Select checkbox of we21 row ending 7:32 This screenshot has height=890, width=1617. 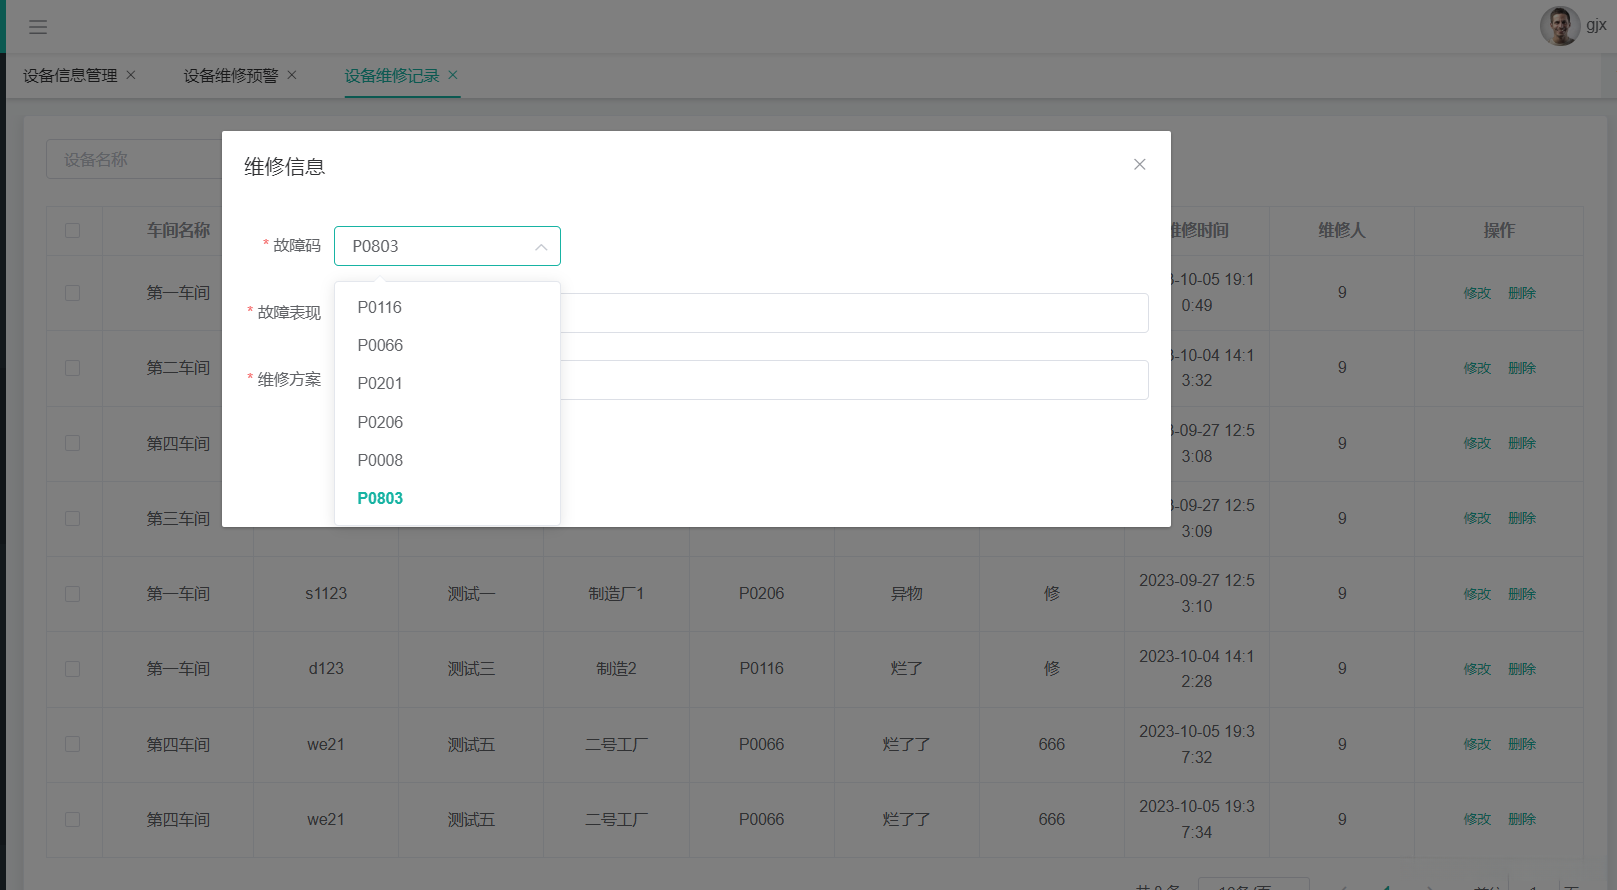pyautogui.click(x=73, y=744)
